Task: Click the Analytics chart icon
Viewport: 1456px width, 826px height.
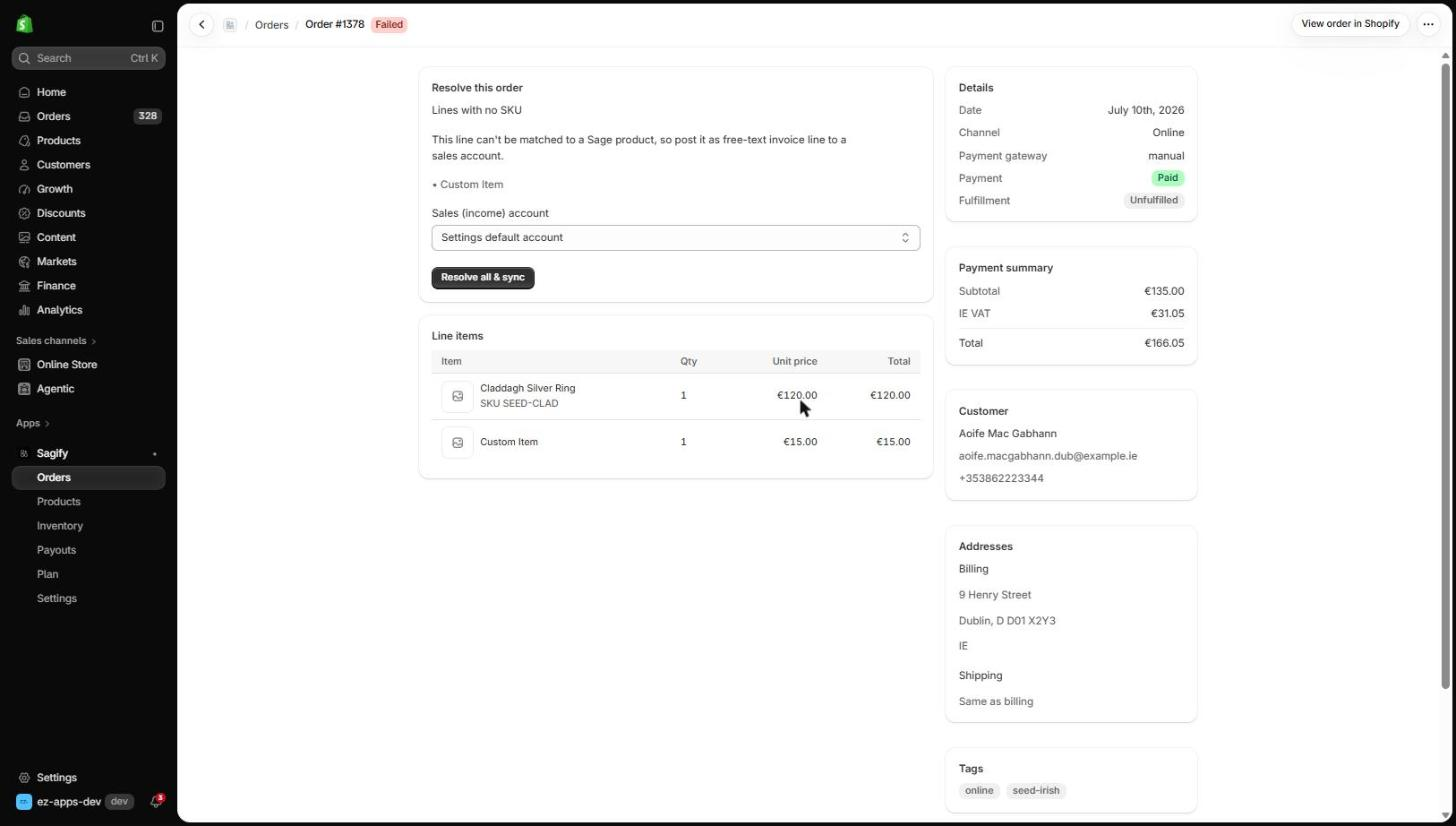Action: 25,310
